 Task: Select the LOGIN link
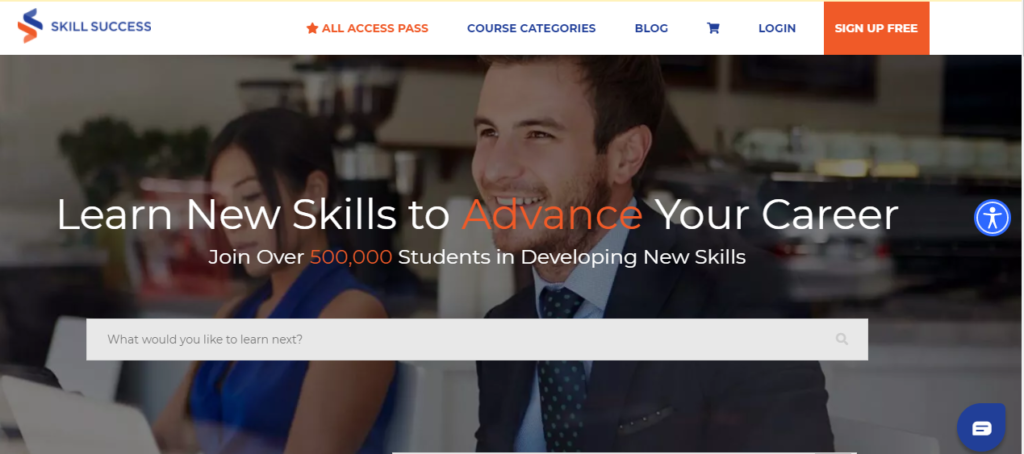point(776,28)
